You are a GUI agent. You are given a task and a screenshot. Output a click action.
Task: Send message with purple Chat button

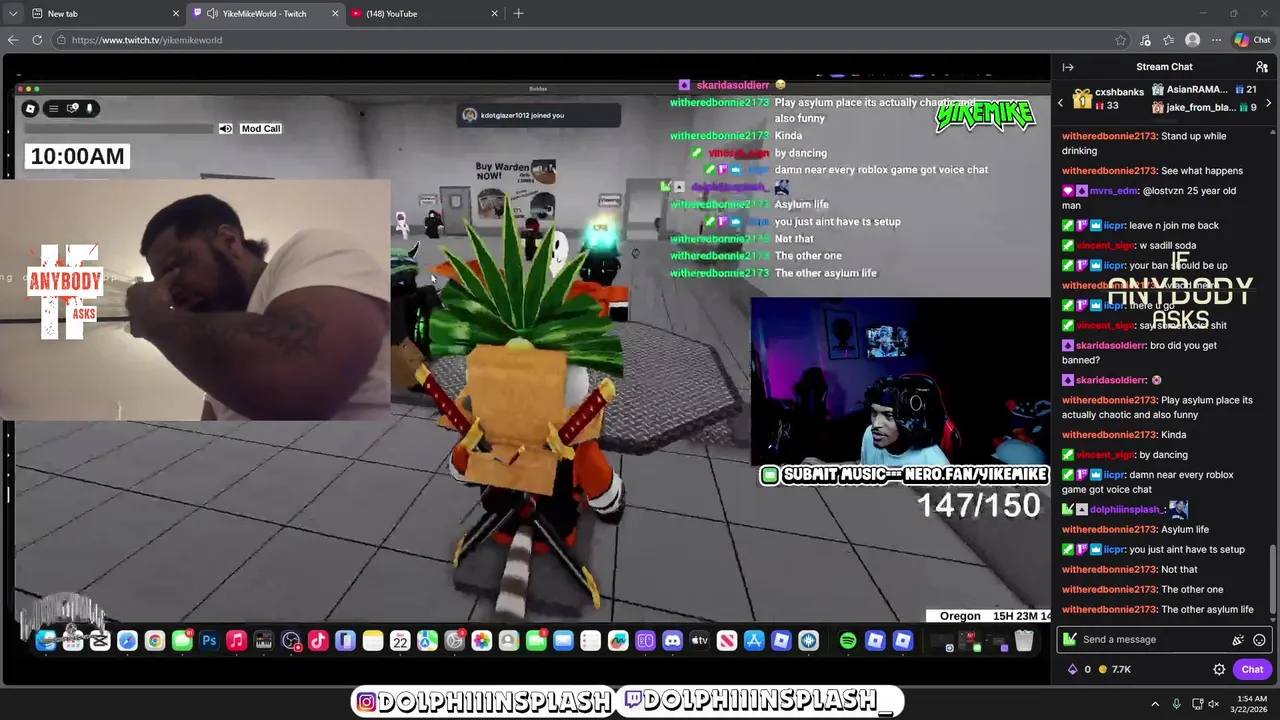point(1252,670)
